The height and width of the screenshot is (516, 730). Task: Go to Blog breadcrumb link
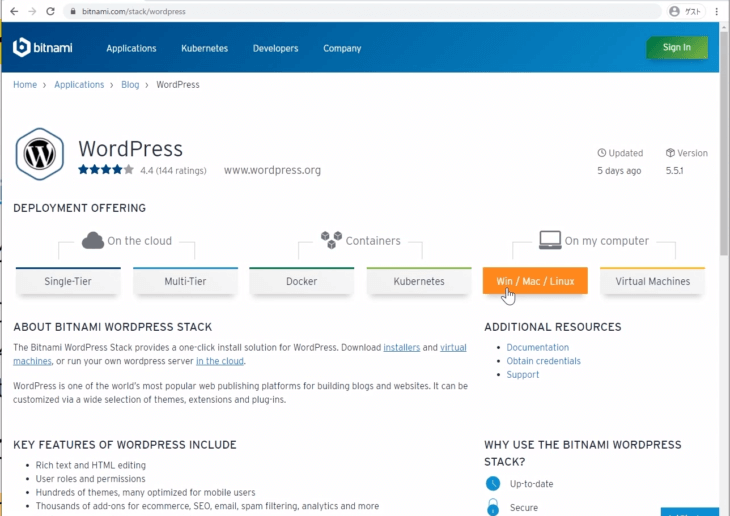coord(130,85)
